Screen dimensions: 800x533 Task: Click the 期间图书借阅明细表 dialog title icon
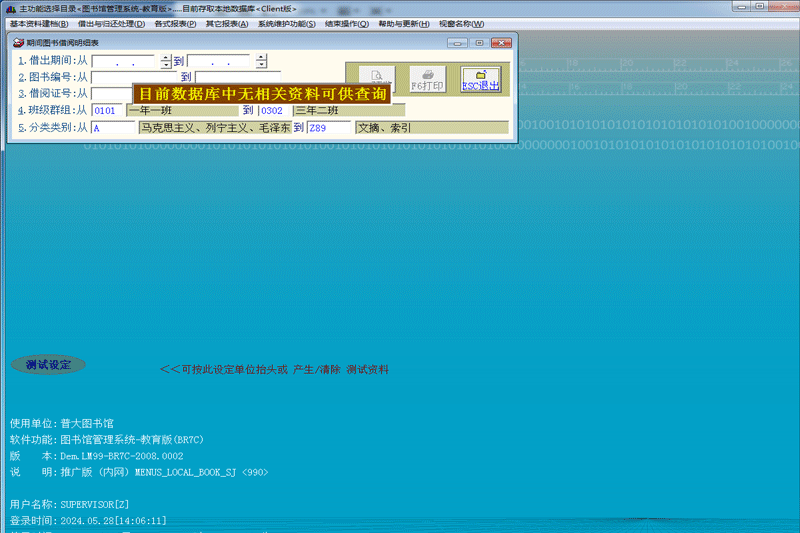click(18, 43)
